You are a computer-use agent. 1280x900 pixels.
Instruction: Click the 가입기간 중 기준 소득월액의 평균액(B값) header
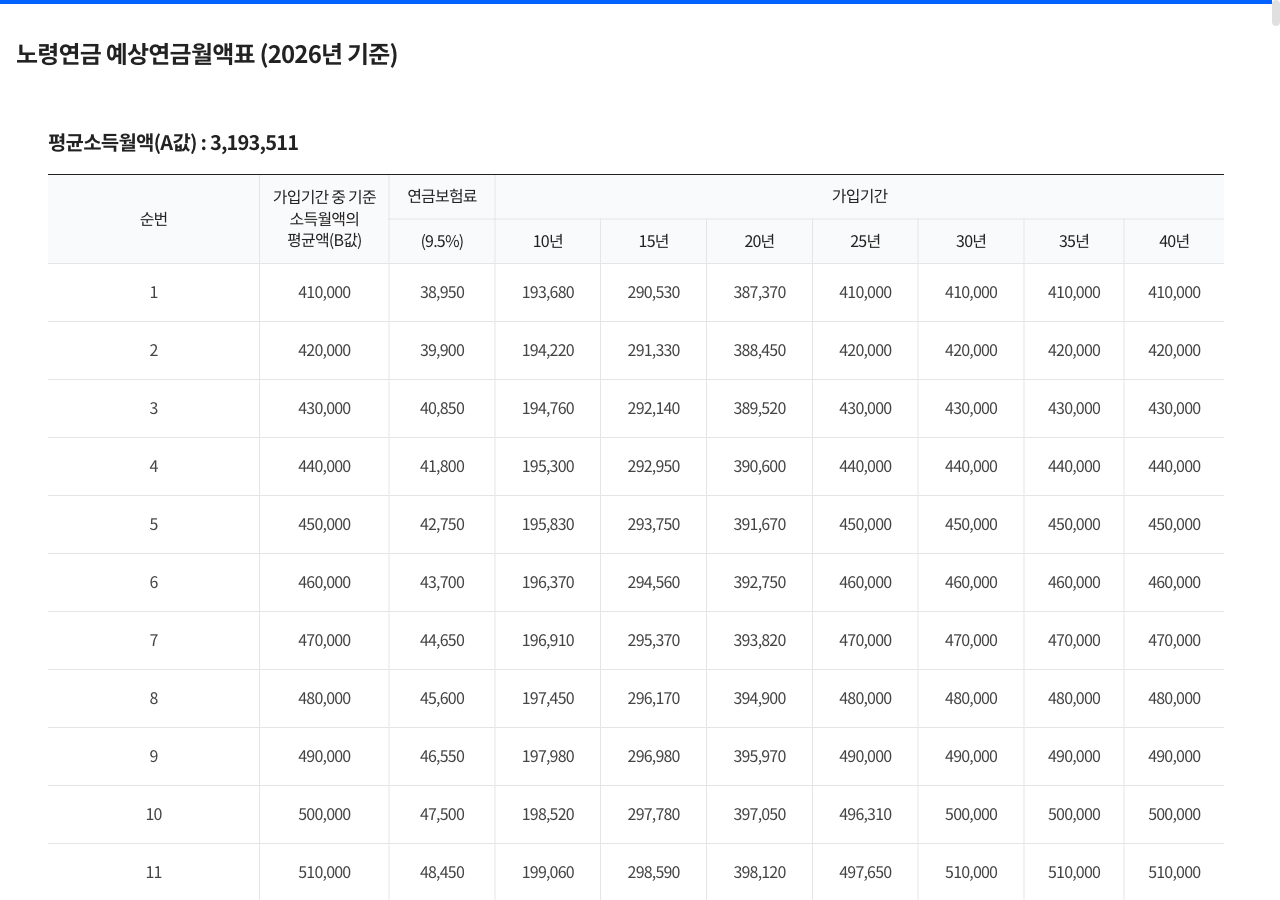[x=324, y=219]
